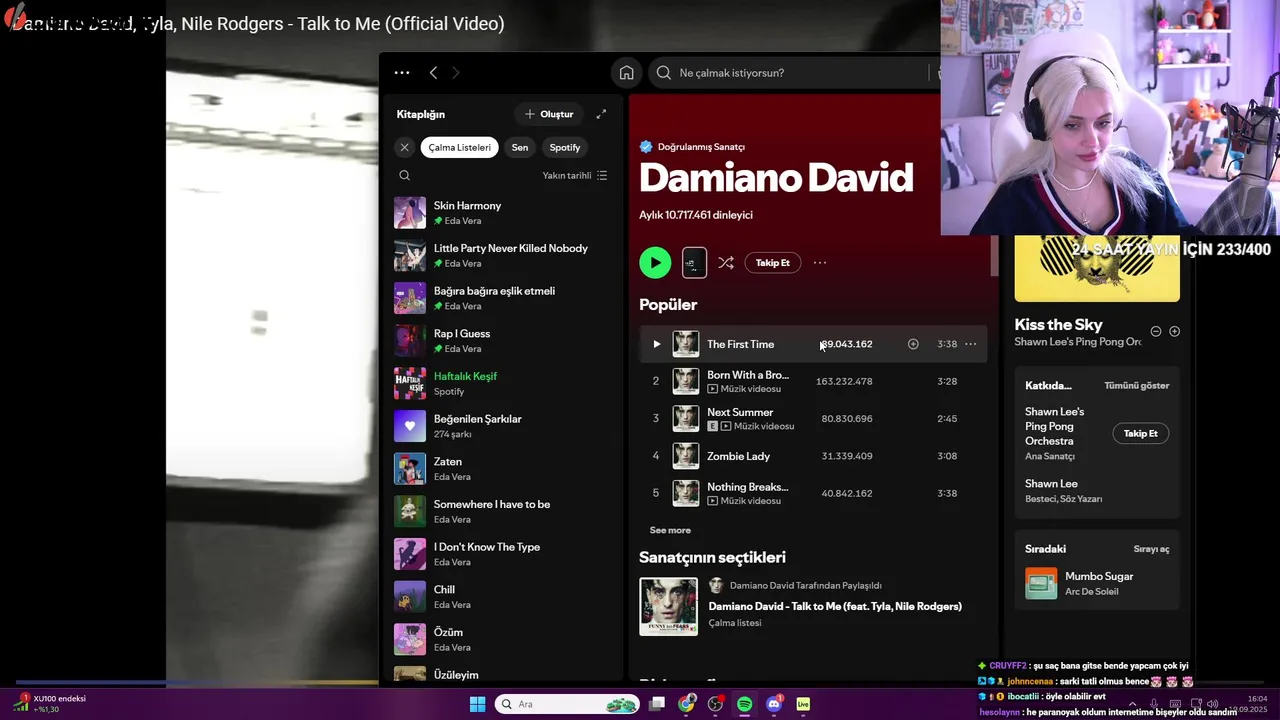Image resolution: width=1280 pixels, height=720 pixels.
Task: Toggle shuffle on the artist page
Action: click(726, 263)
